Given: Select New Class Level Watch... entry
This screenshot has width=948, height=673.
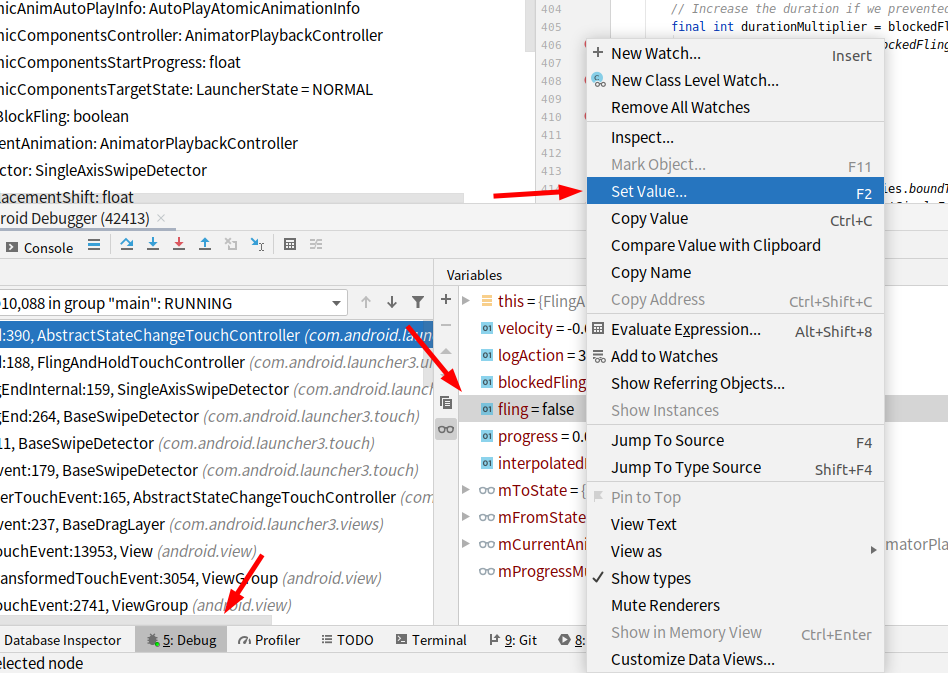Looking at the screenshot, I should (x=735, y=80).
